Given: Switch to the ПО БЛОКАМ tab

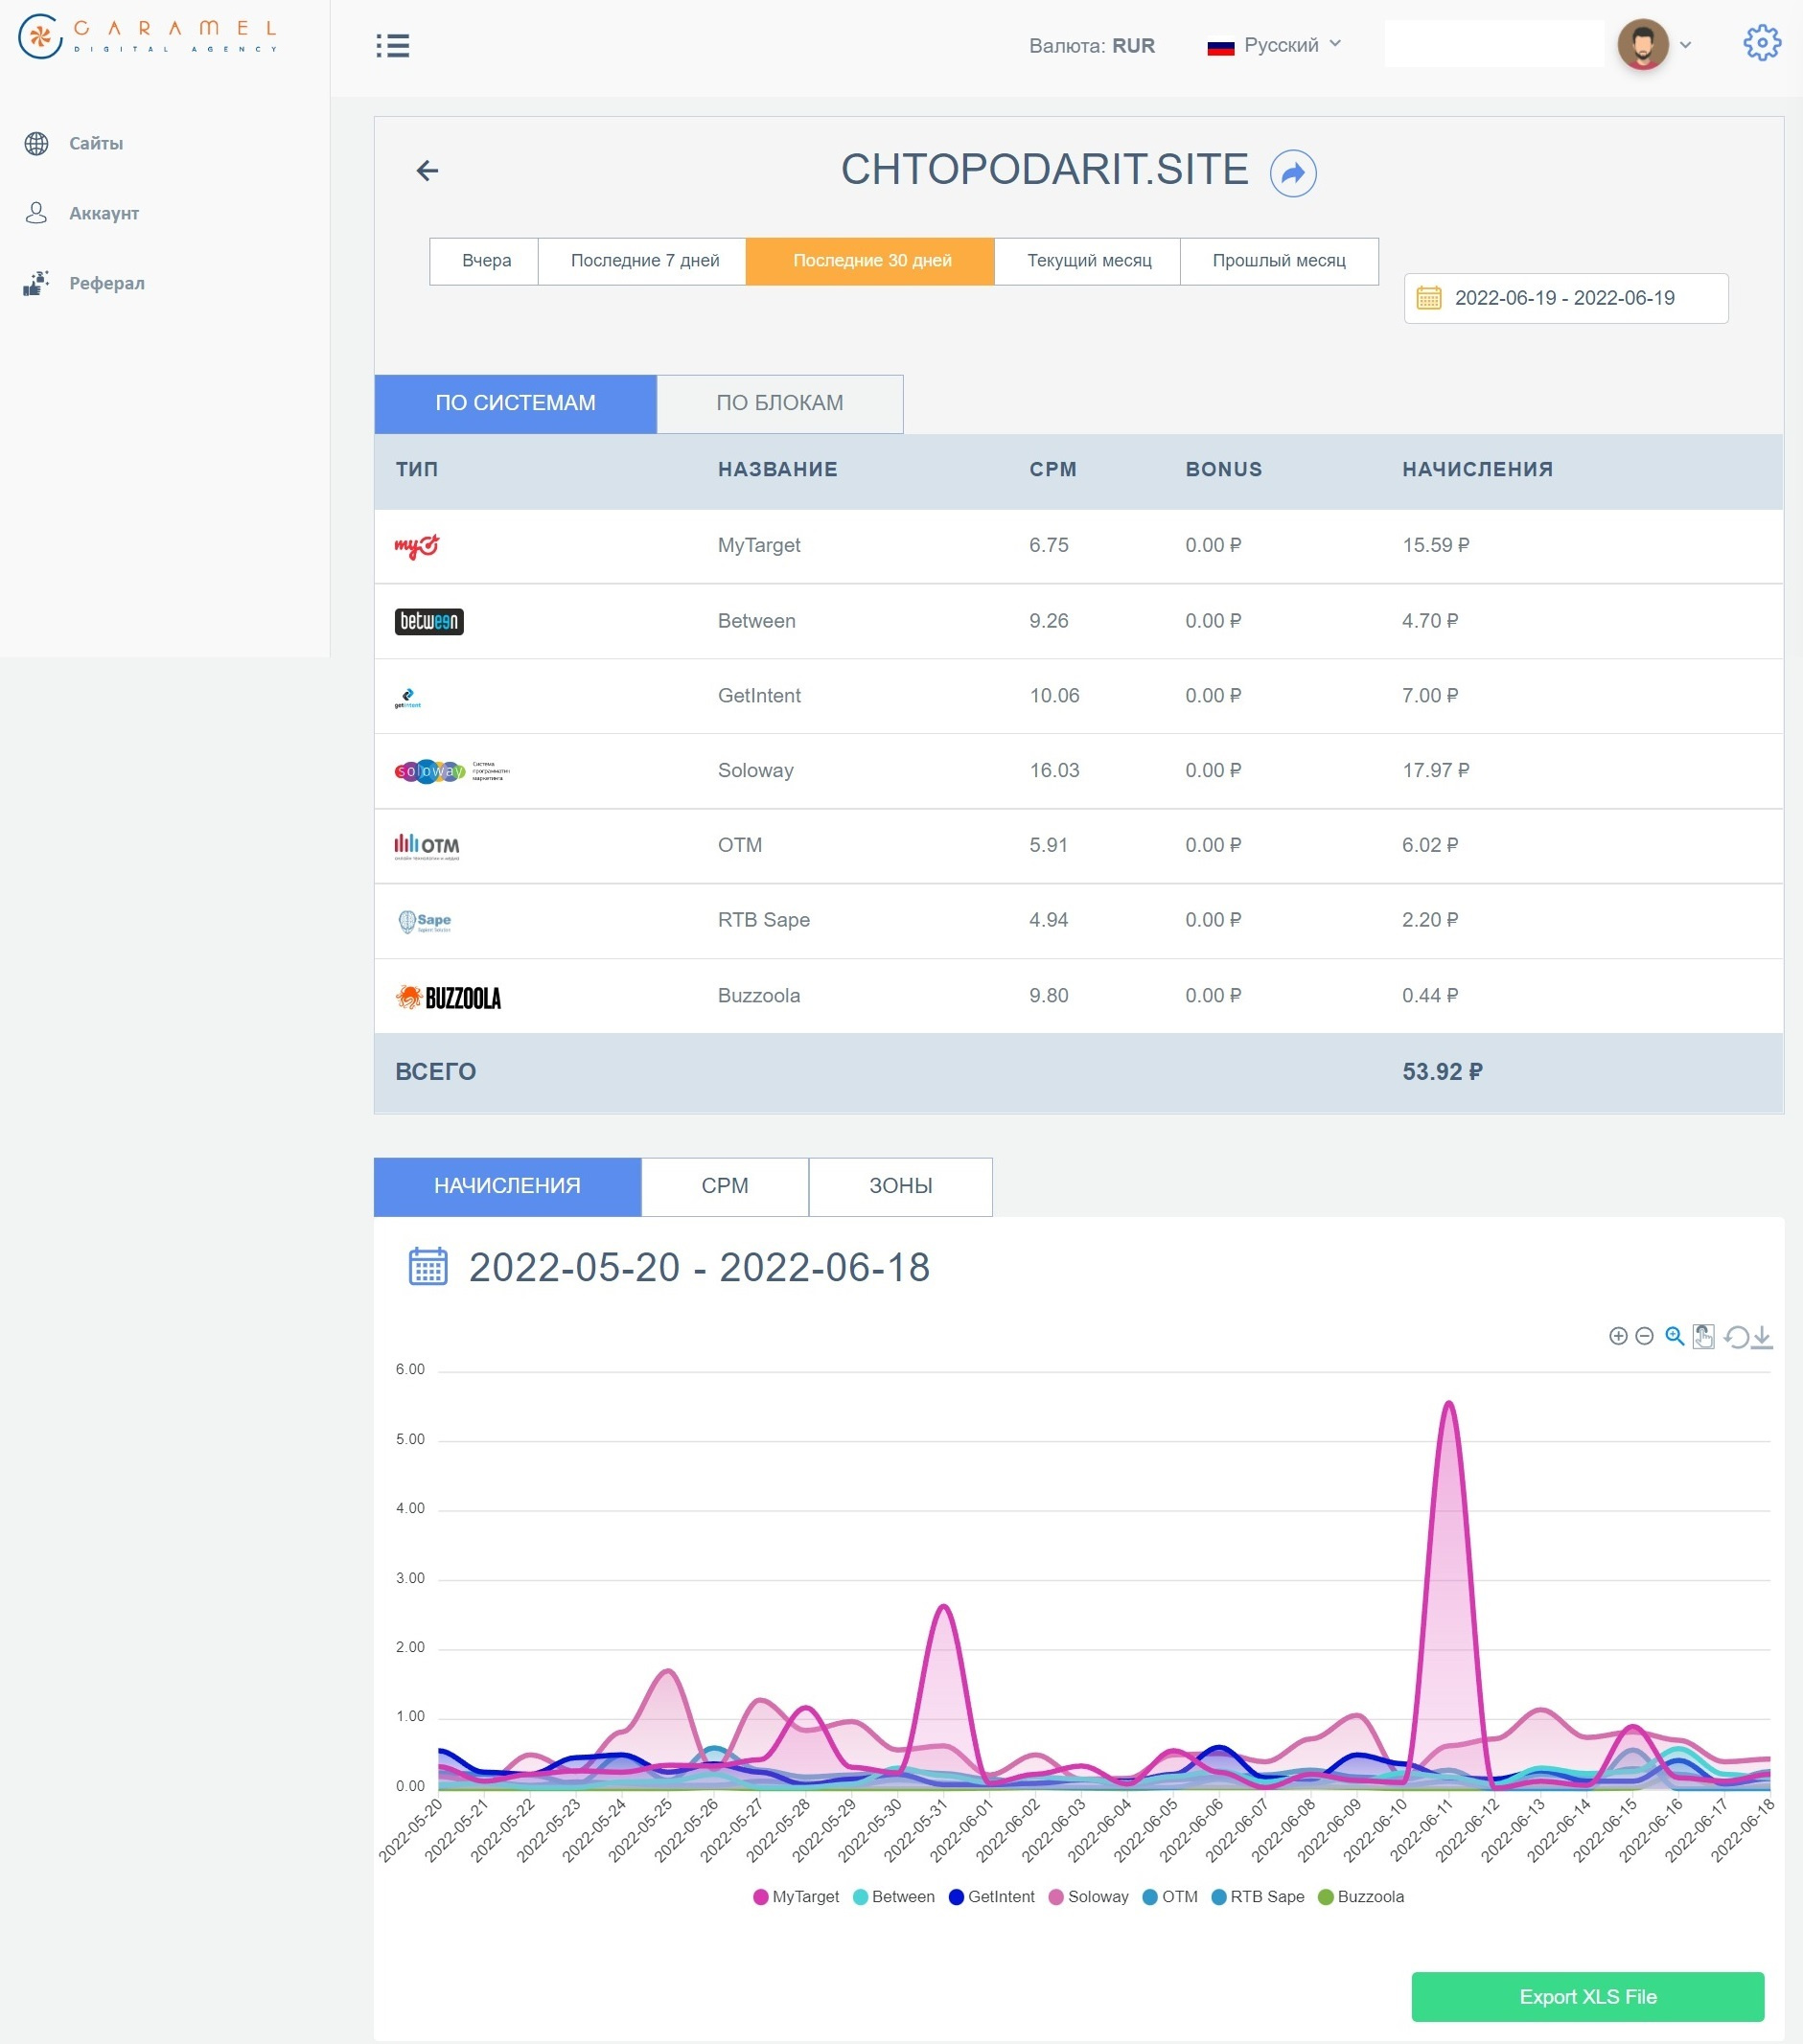Looking at the screenshot, I should coord(779,403).
